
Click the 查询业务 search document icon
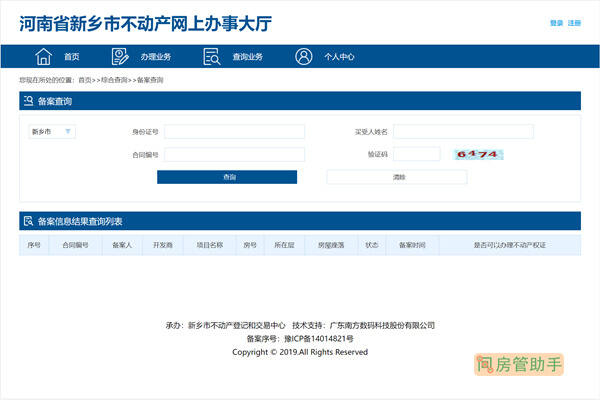pos(212,57)
